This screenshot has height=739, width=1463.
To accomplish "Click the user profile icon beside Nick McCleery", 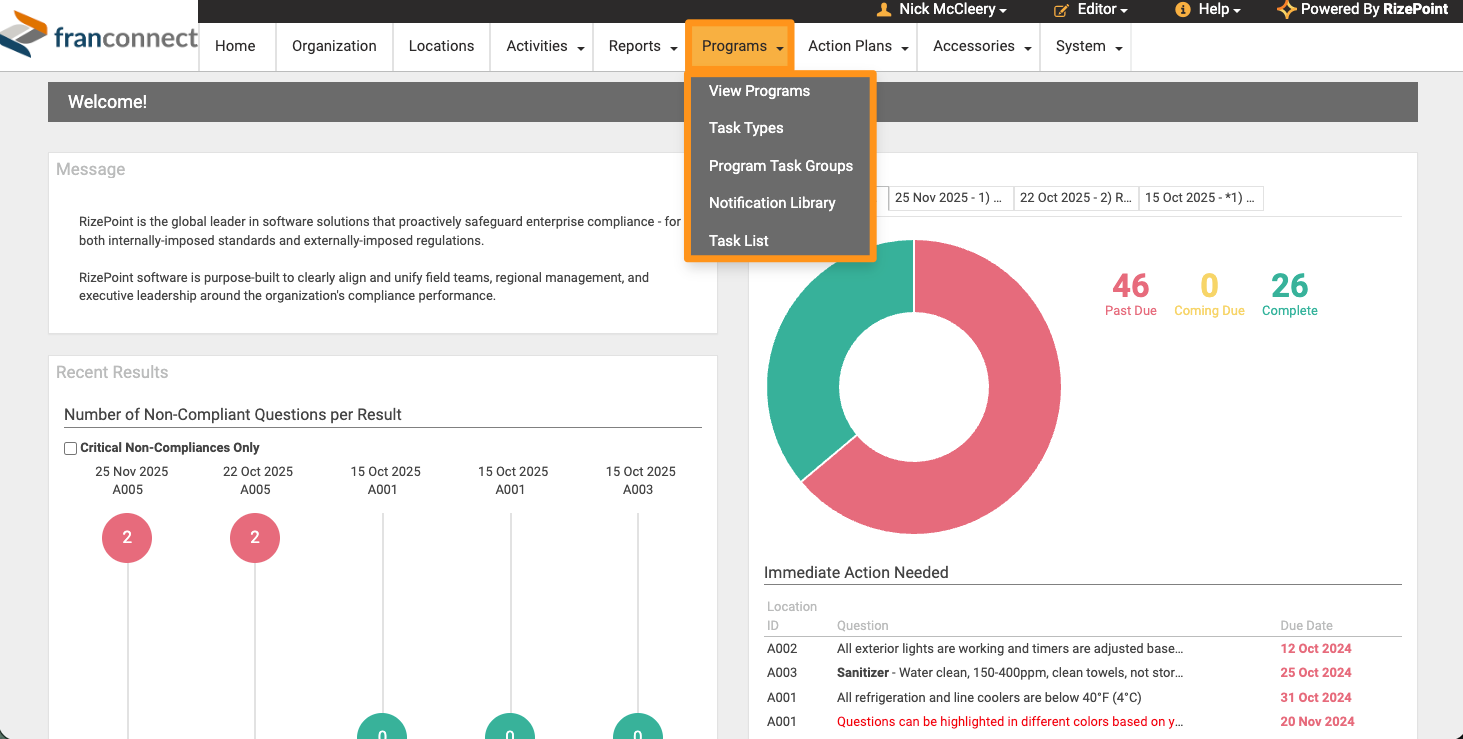I will coord(884,9).
